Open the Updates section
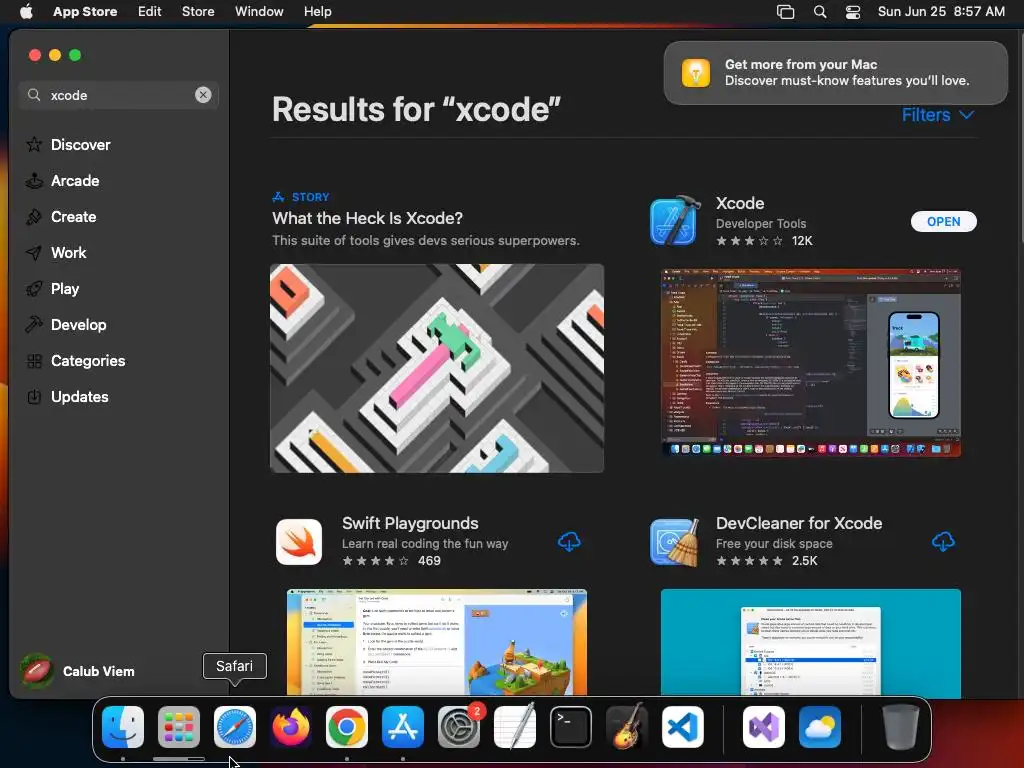This screenshot has height=768, width=1024. point(67,396)
